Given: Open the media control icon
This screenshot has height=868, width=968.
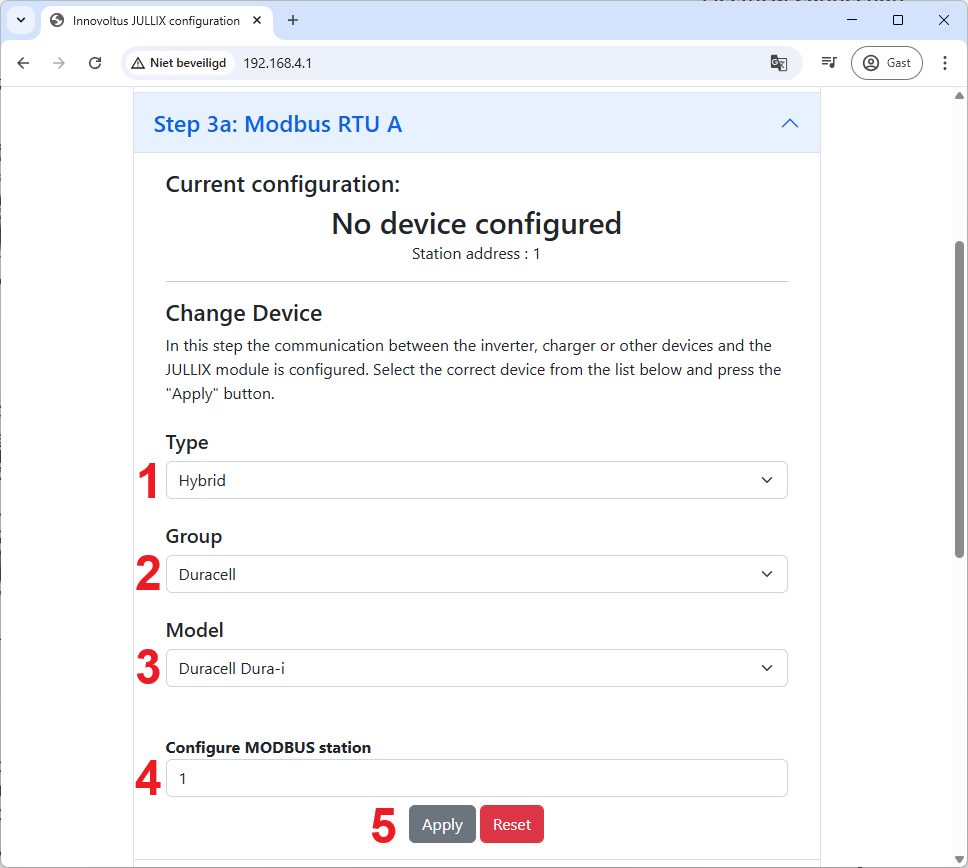Looking at the screenshot, I should [828, 63].
